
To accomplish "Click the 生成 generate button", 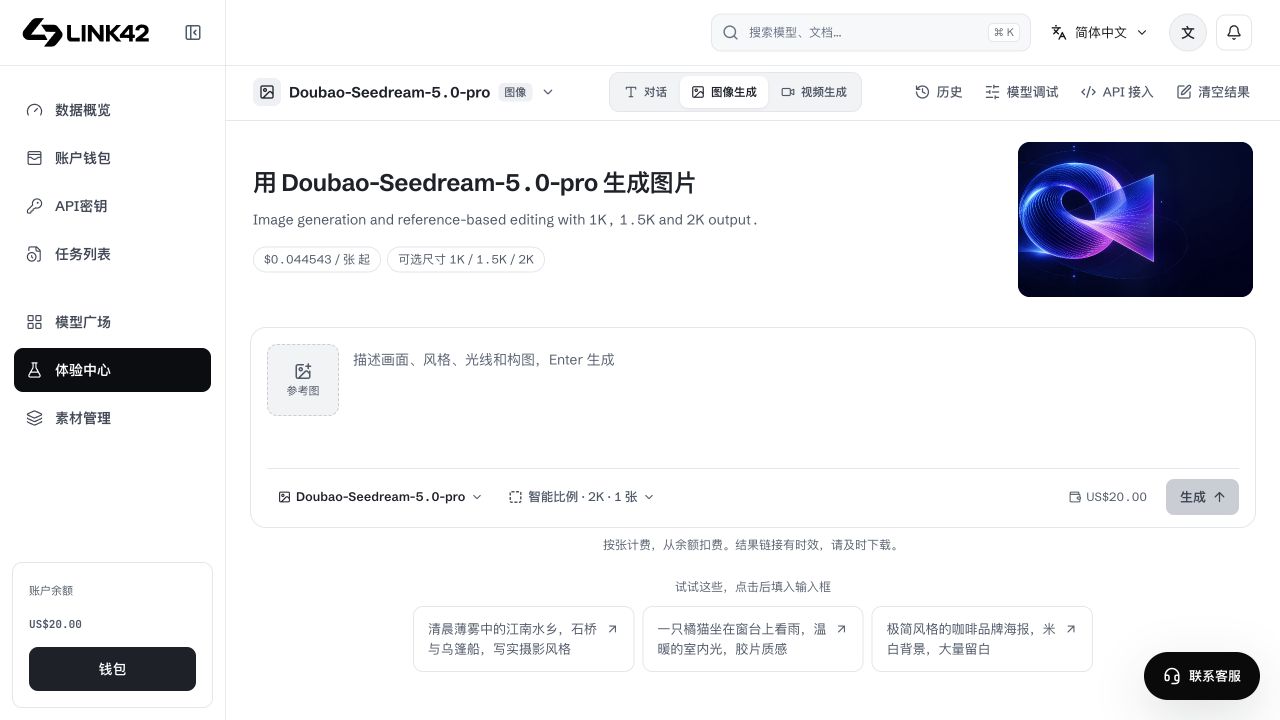I will 1202,497.
